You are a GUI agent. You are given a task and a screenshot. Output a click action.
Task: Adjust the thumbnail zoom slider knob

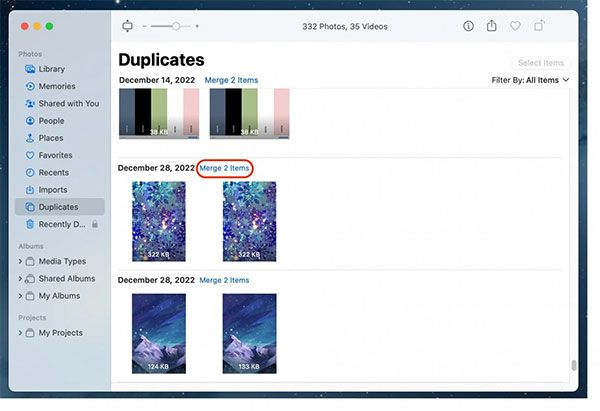[176, 26]
